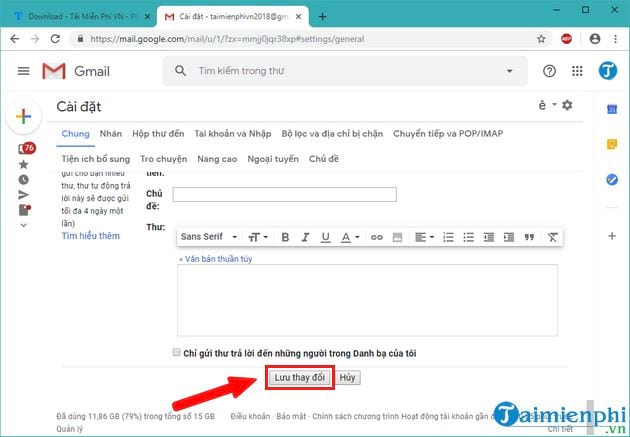
Task: Open the text color dropdown
Action: pos(350,237)
